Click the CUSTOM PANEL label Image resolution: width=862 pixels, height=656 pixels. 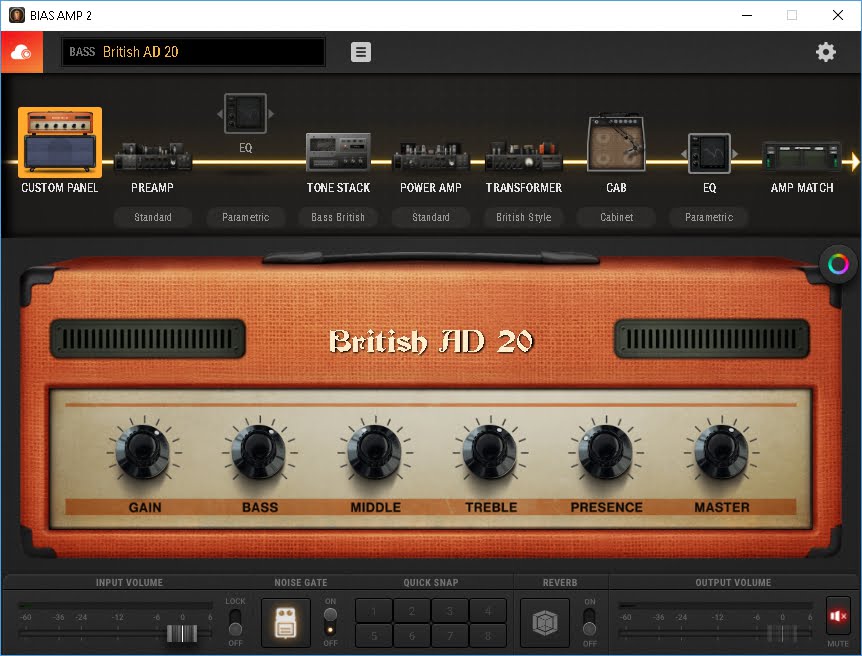(60, 188)
